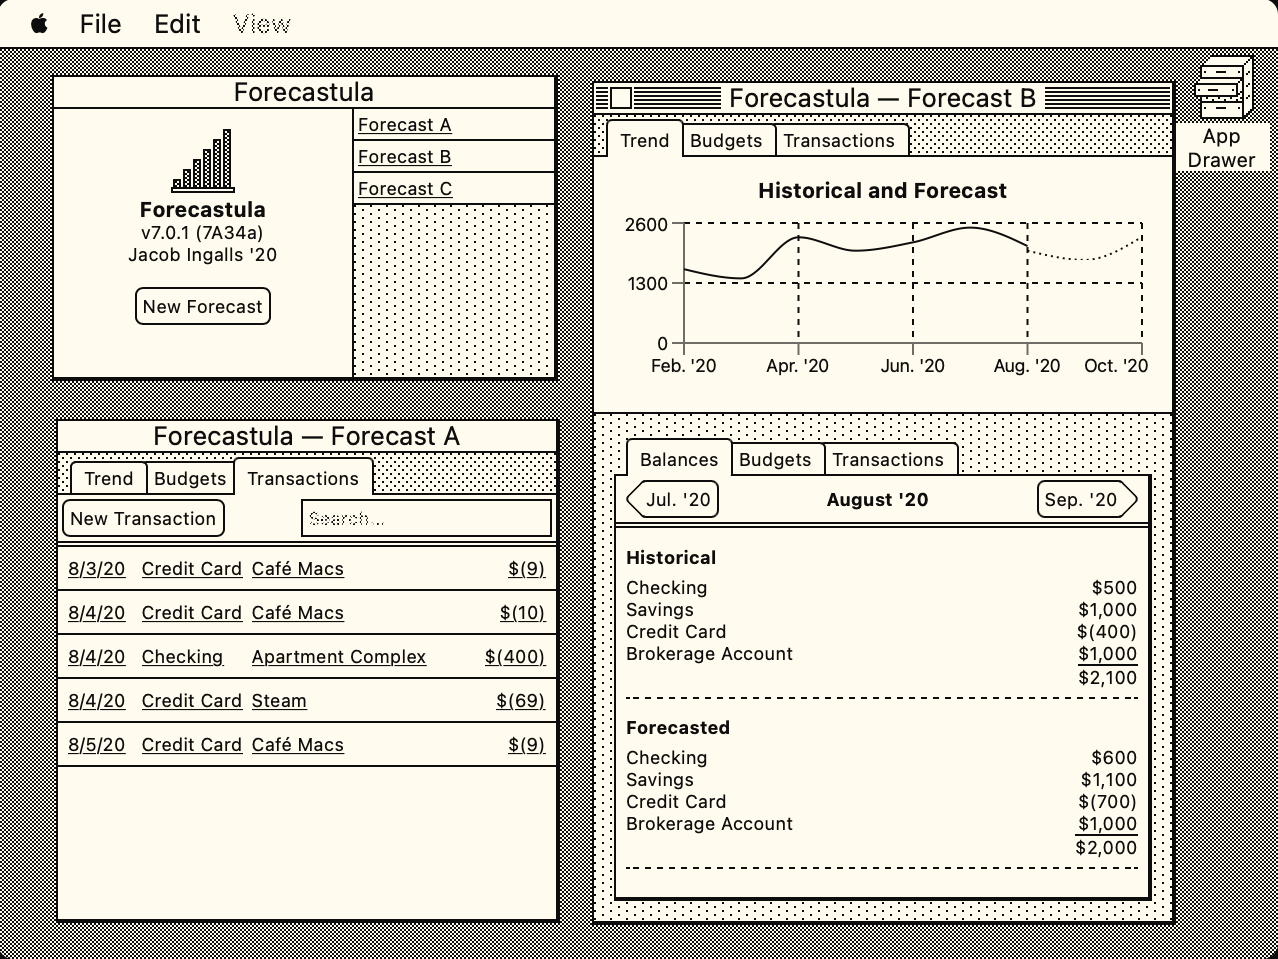
Task: Click the Checking account transaction link
Action: coord(182,657)
